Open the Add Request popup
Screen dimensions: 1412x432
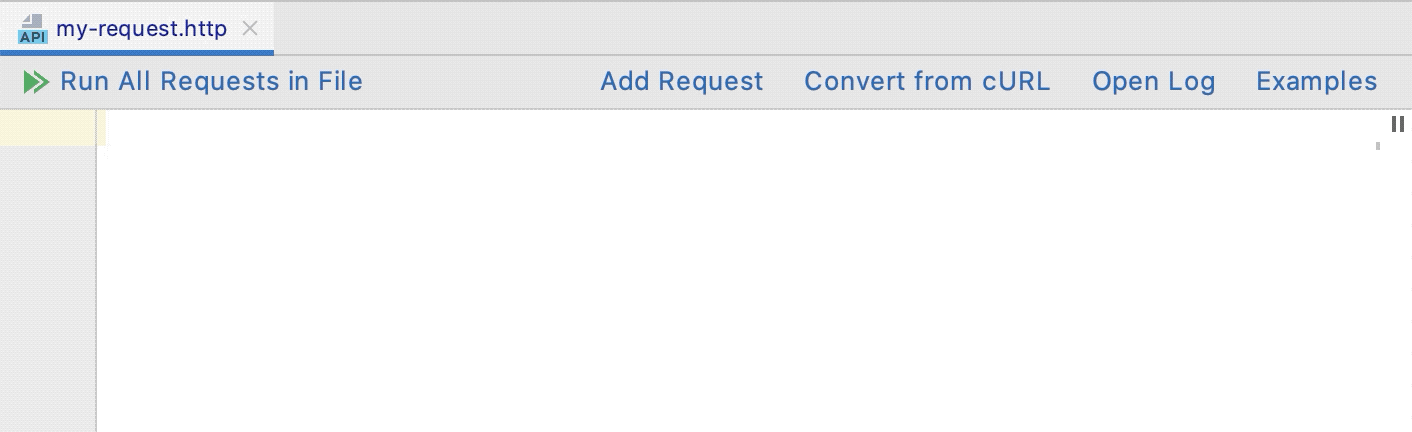(682, 81)
